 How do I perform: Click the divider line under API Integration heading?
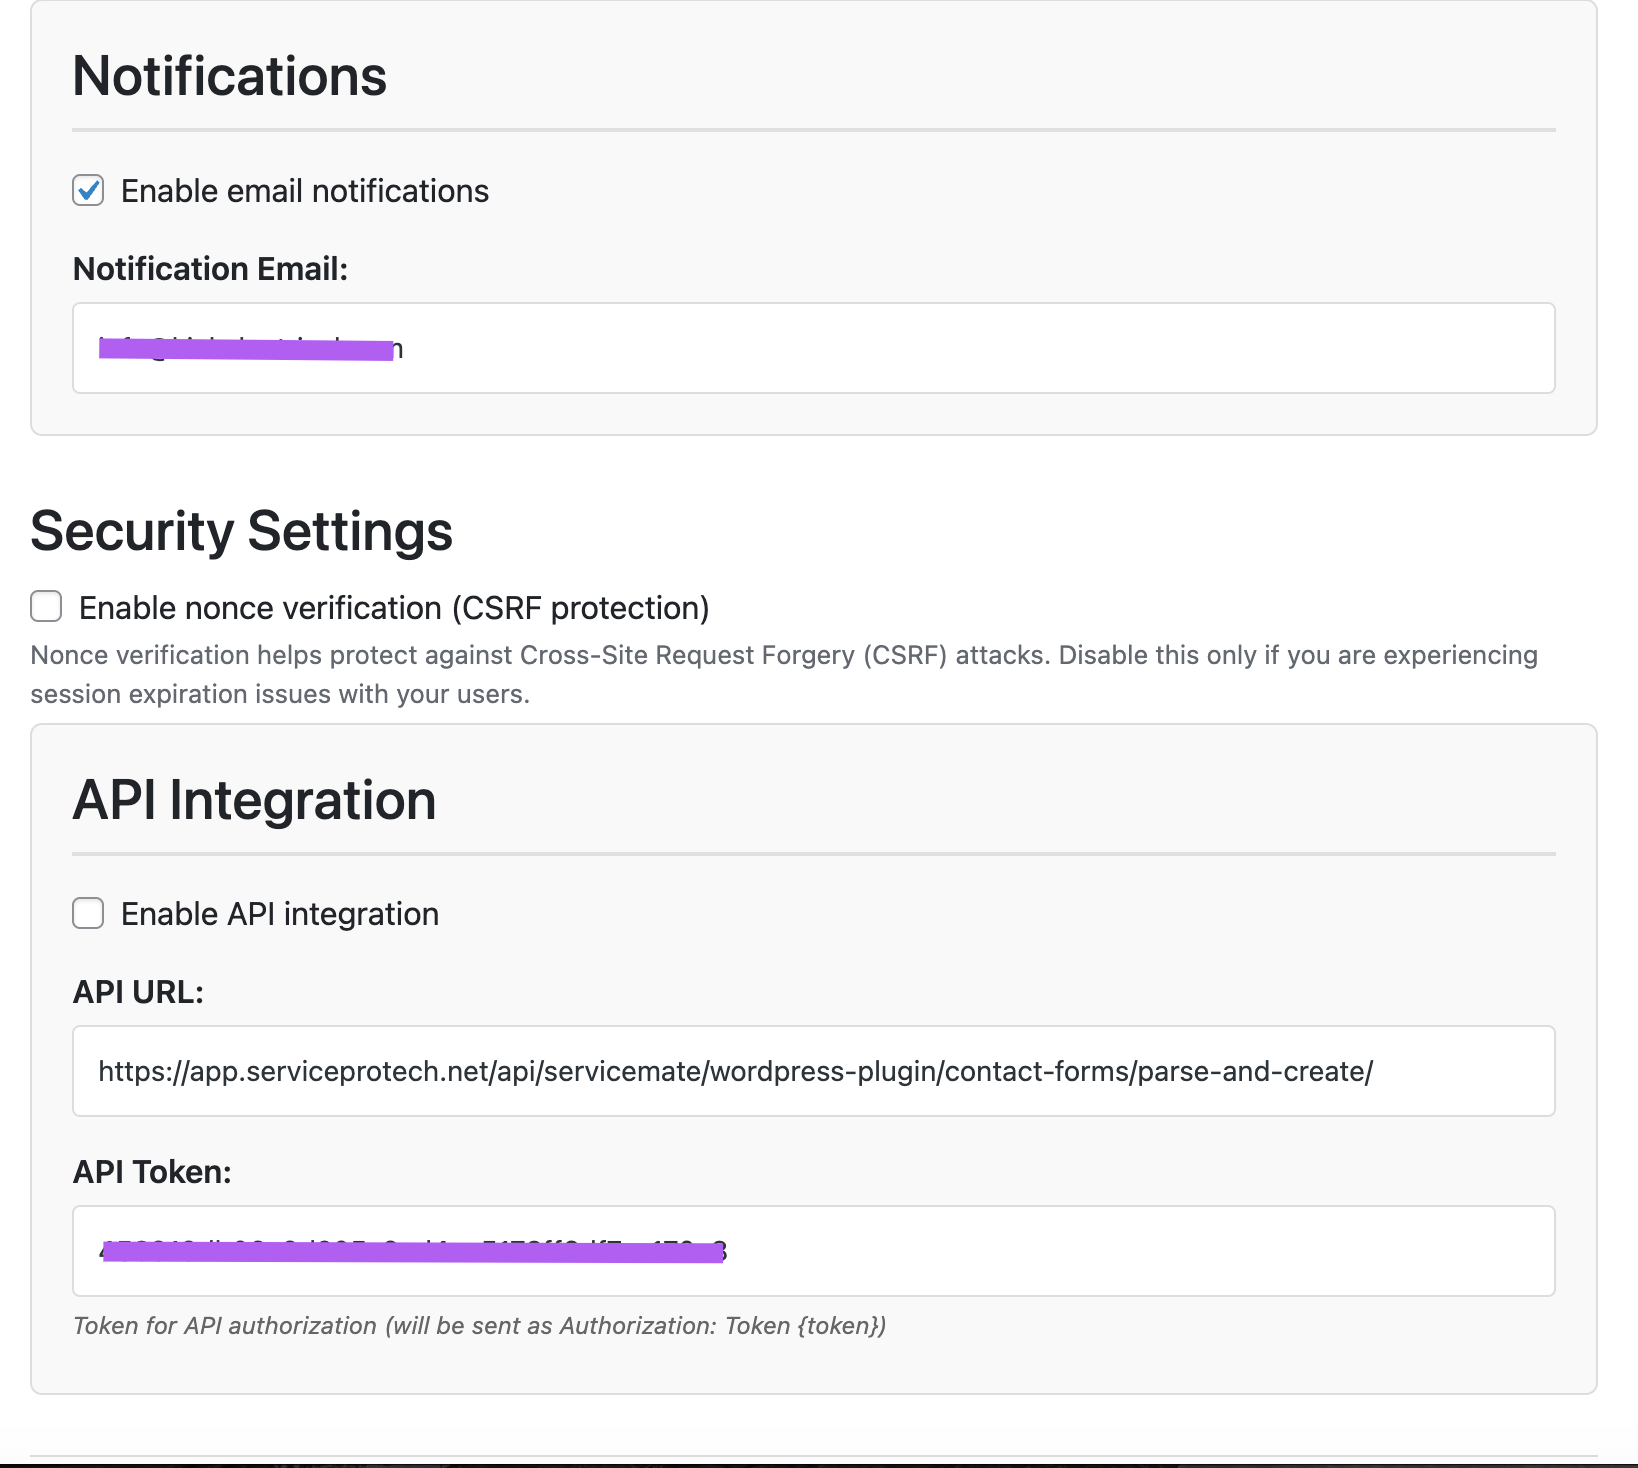[x=812, y=854]
